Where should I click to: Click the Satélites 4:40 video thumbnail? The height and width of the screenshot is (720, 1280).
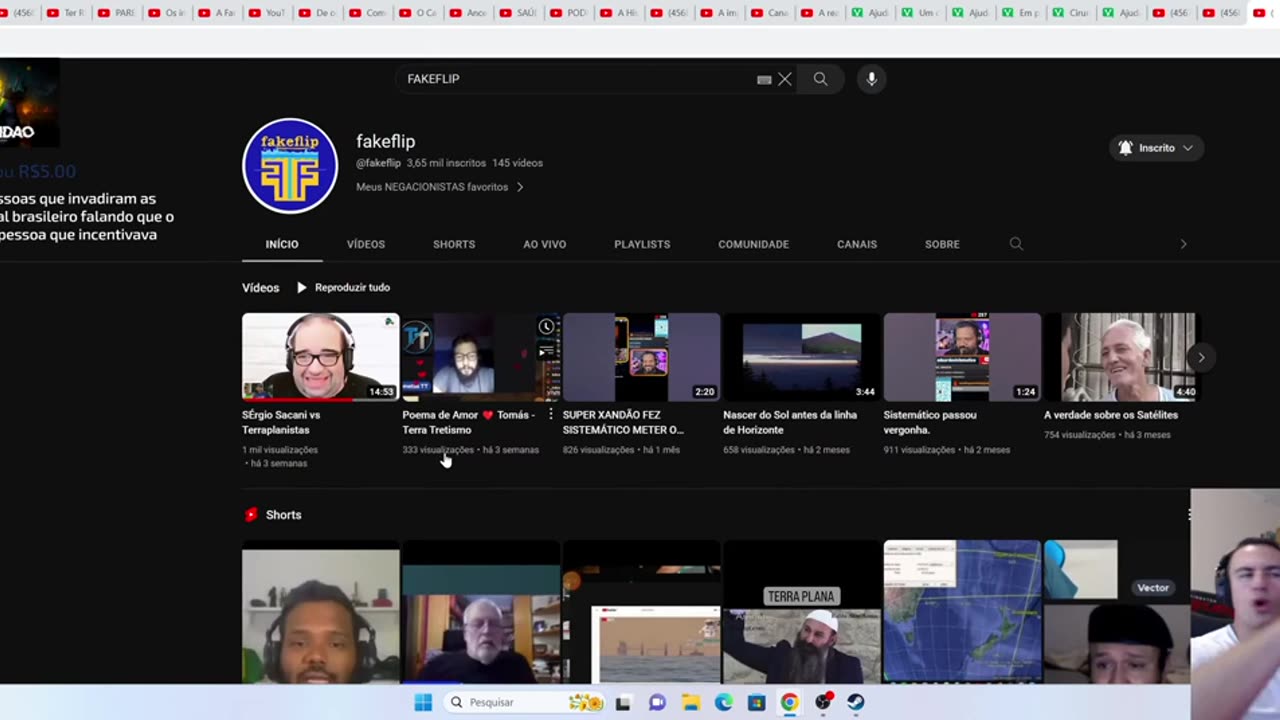pos(1122,357)
